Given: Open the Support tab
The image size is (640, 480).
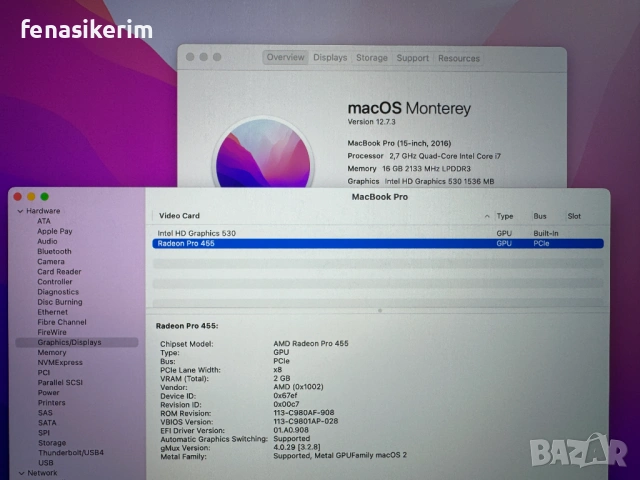Looking at the screenshot, I should [413, 58].
